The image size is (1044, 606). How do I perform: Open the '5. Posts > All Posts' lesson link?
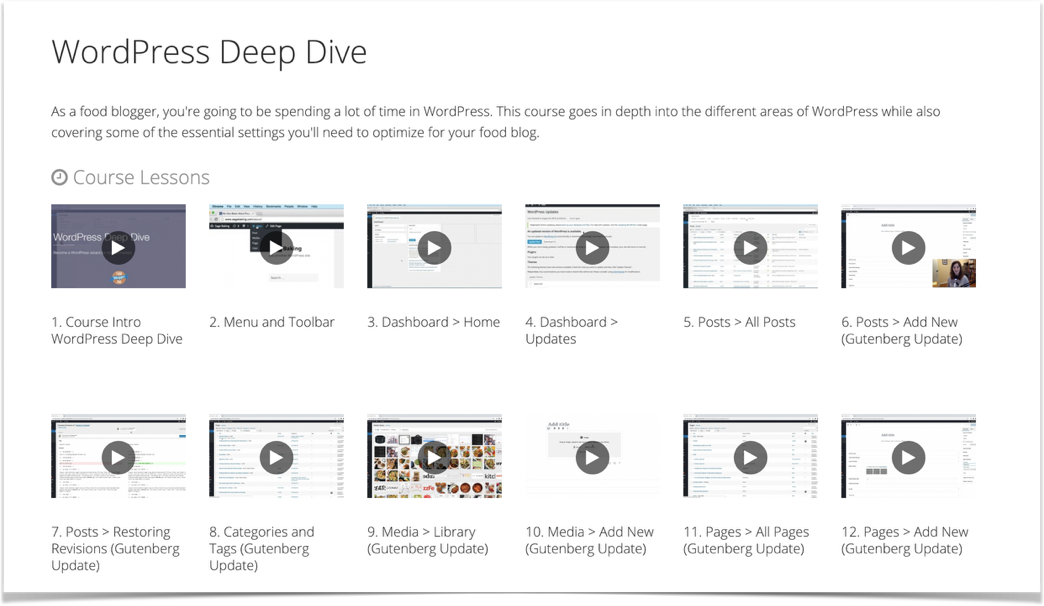click(x=739, y=322)
